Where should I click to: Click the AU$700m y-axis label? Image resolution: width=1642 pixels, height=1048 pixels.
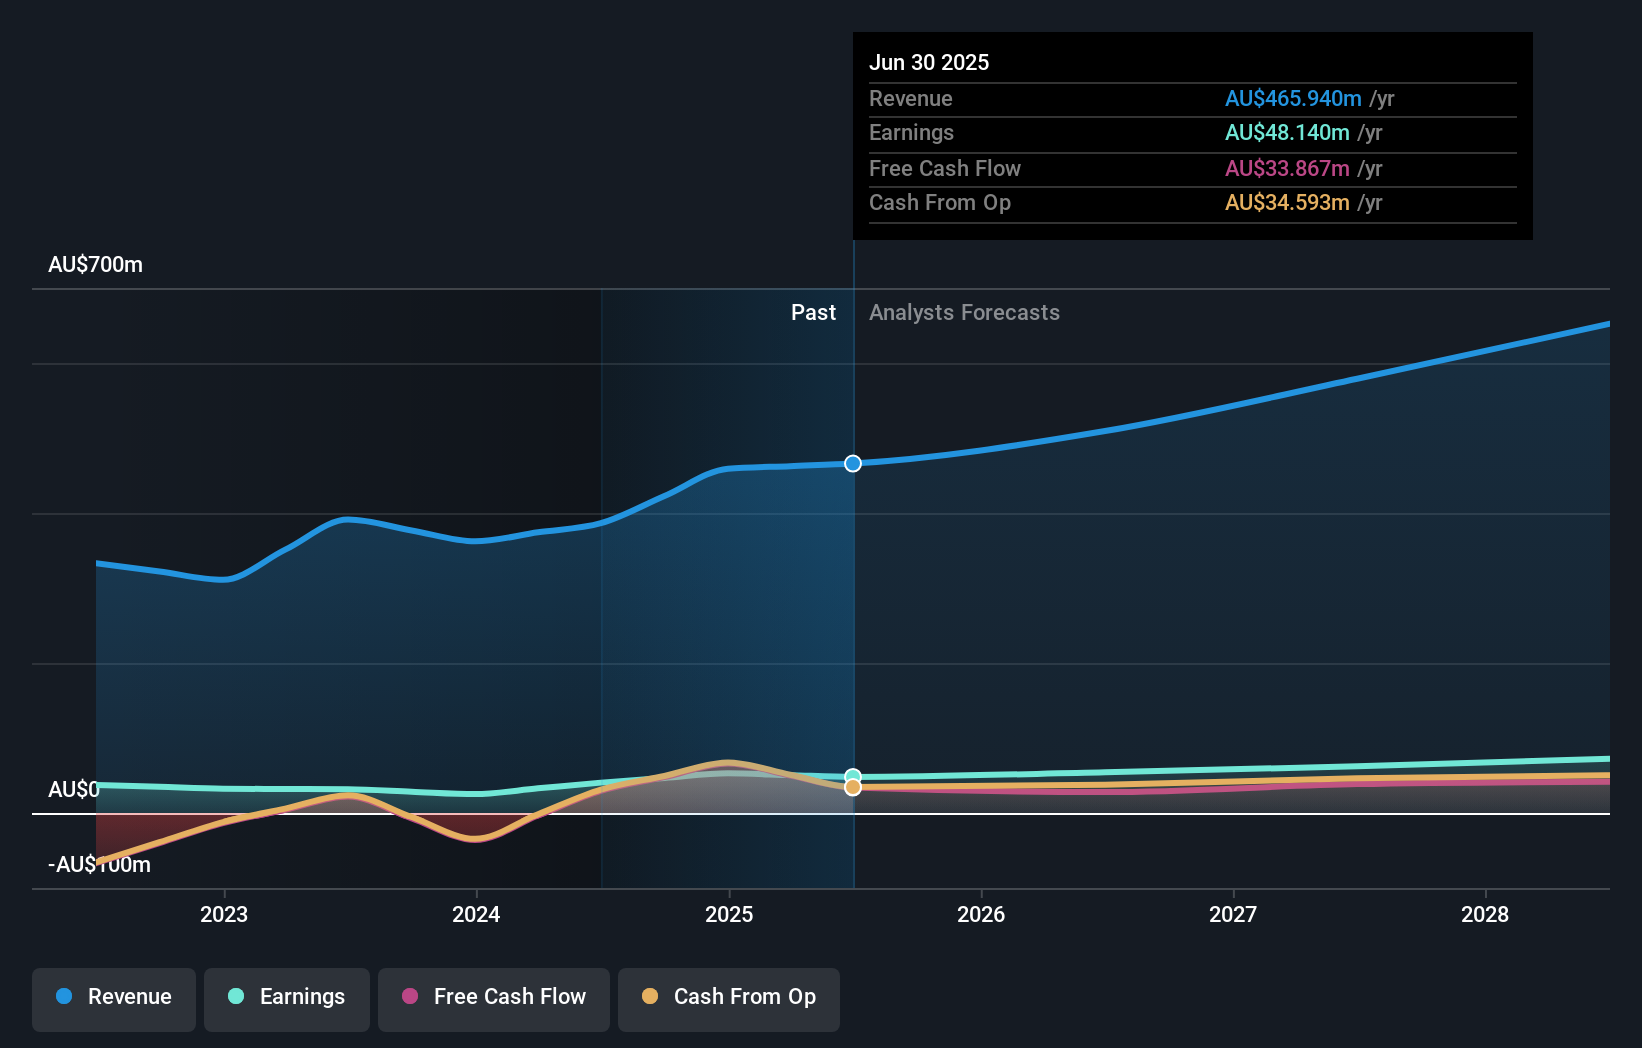(x=95, y=265)
